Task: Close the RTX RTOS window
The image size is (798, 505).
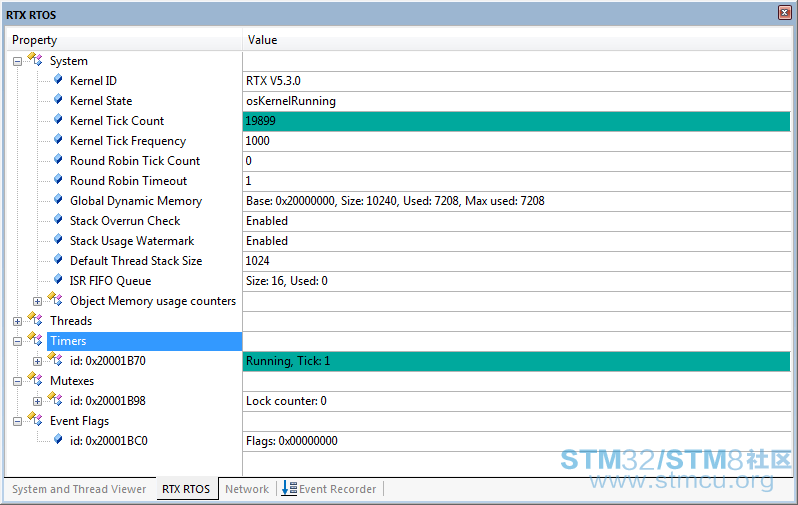Action: tap(784, 13)
